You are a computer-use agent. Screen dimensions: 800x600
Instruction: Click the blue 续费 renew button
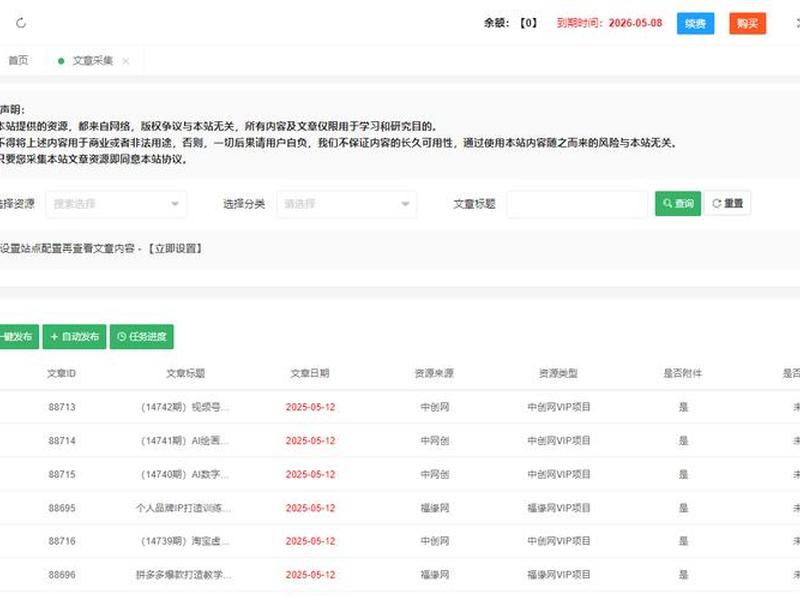point(695,23)
